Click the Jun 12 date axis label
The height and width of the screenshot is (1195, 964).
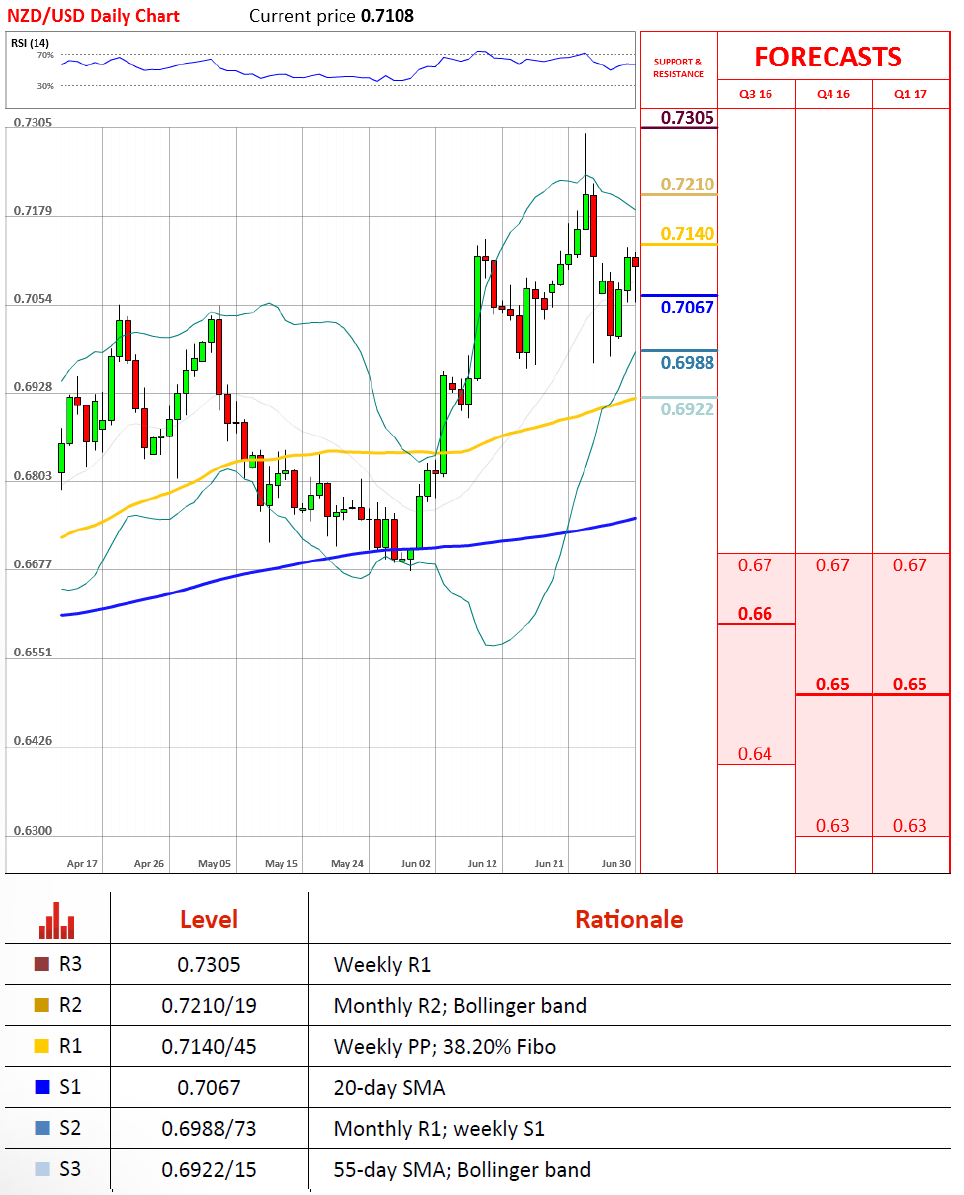482,863
